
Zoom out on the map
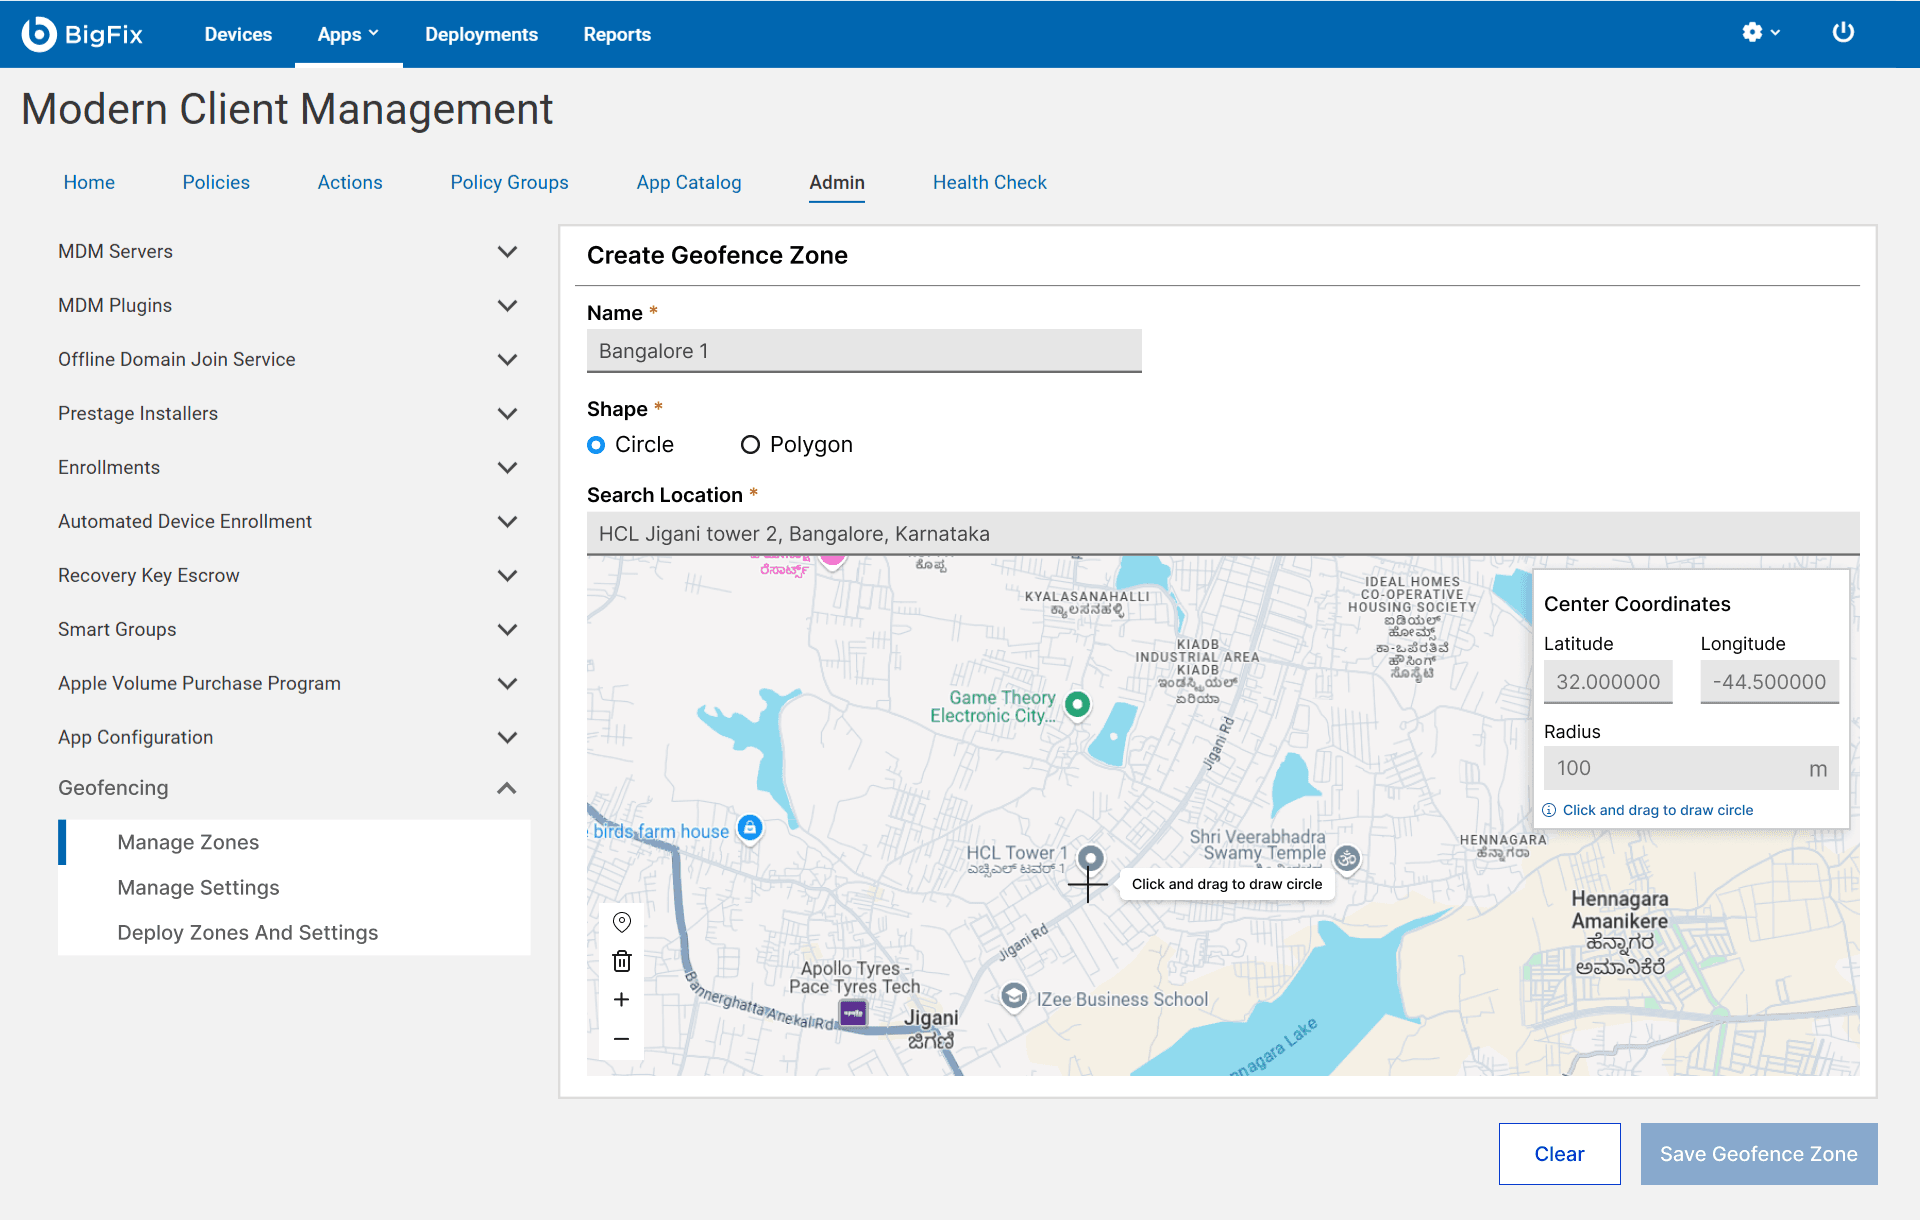click(x=622, y=1039)
